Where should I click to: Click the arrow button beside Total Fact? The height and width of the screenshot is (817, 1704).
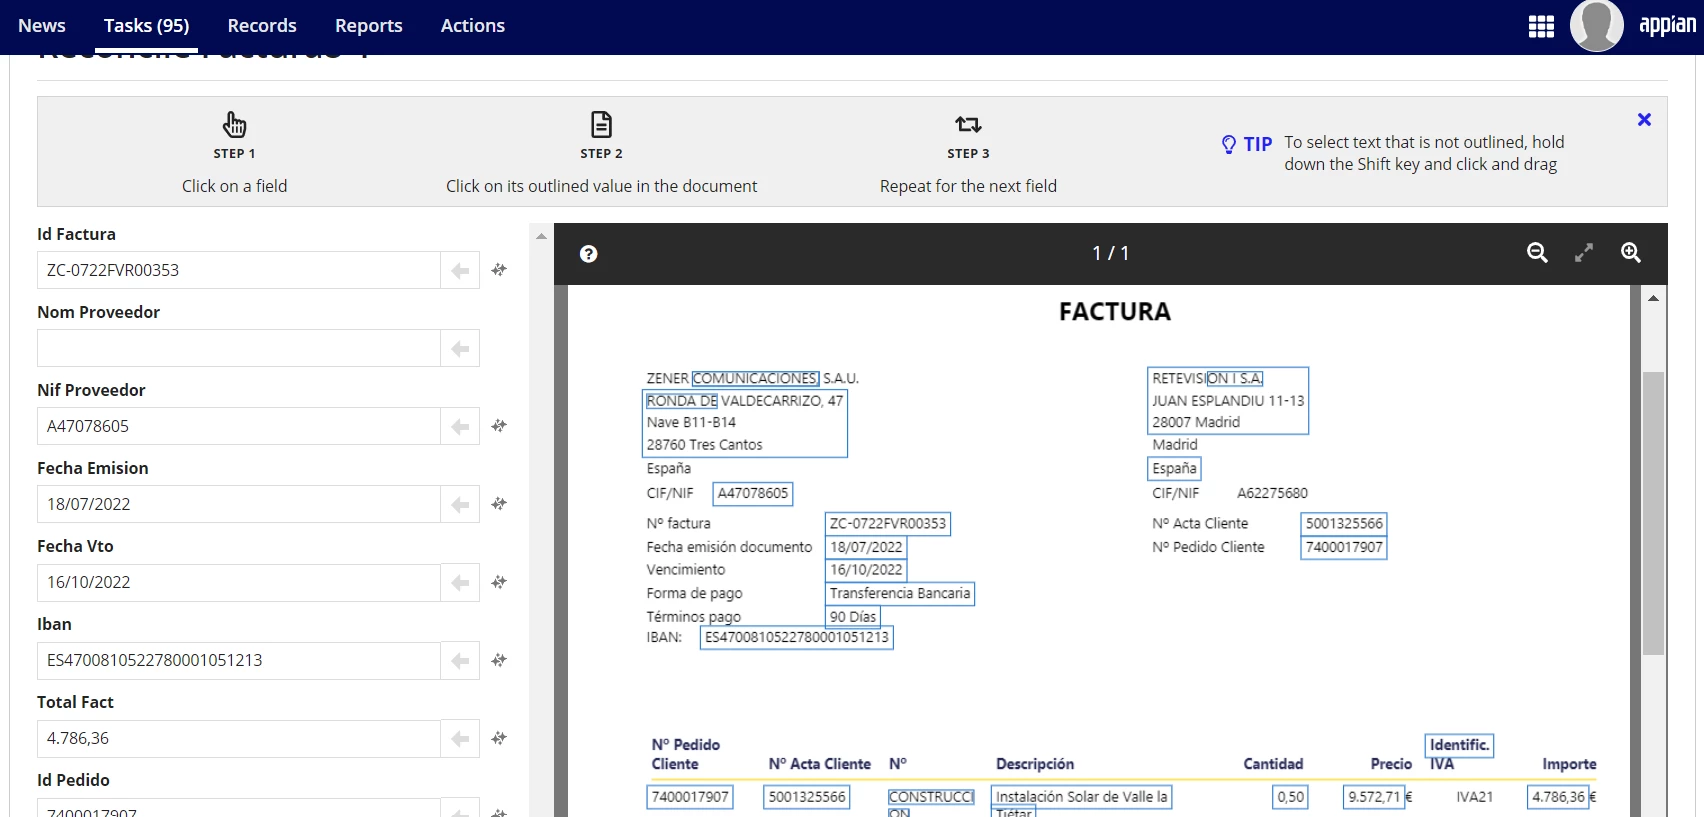click(460, 738)
